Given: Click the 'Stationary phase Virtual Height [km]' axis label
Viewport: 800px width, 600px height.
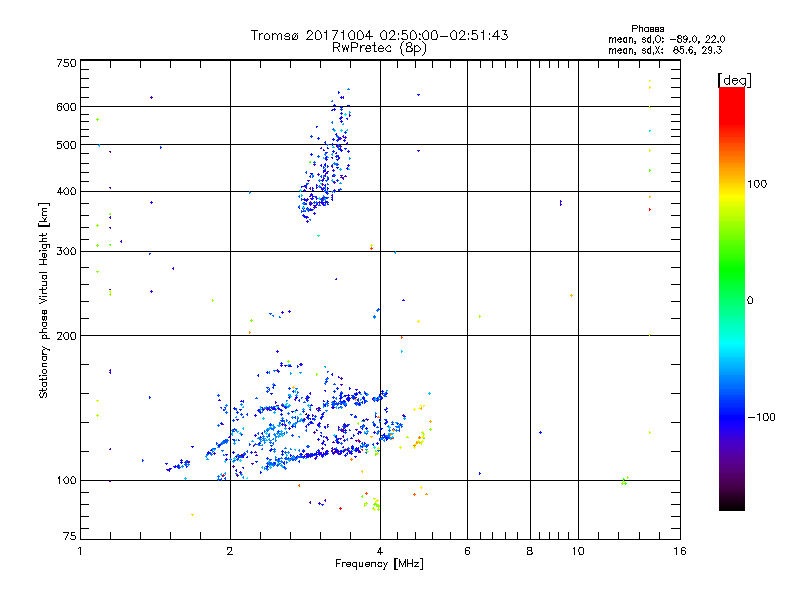Looking at the screenshot, I should coord(44,300).
